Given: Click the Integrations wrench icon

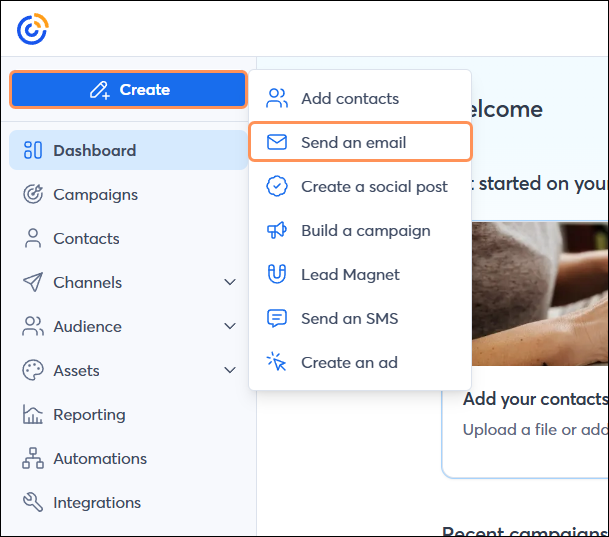Looking at the screenshot, I should [x=33, y=502].
